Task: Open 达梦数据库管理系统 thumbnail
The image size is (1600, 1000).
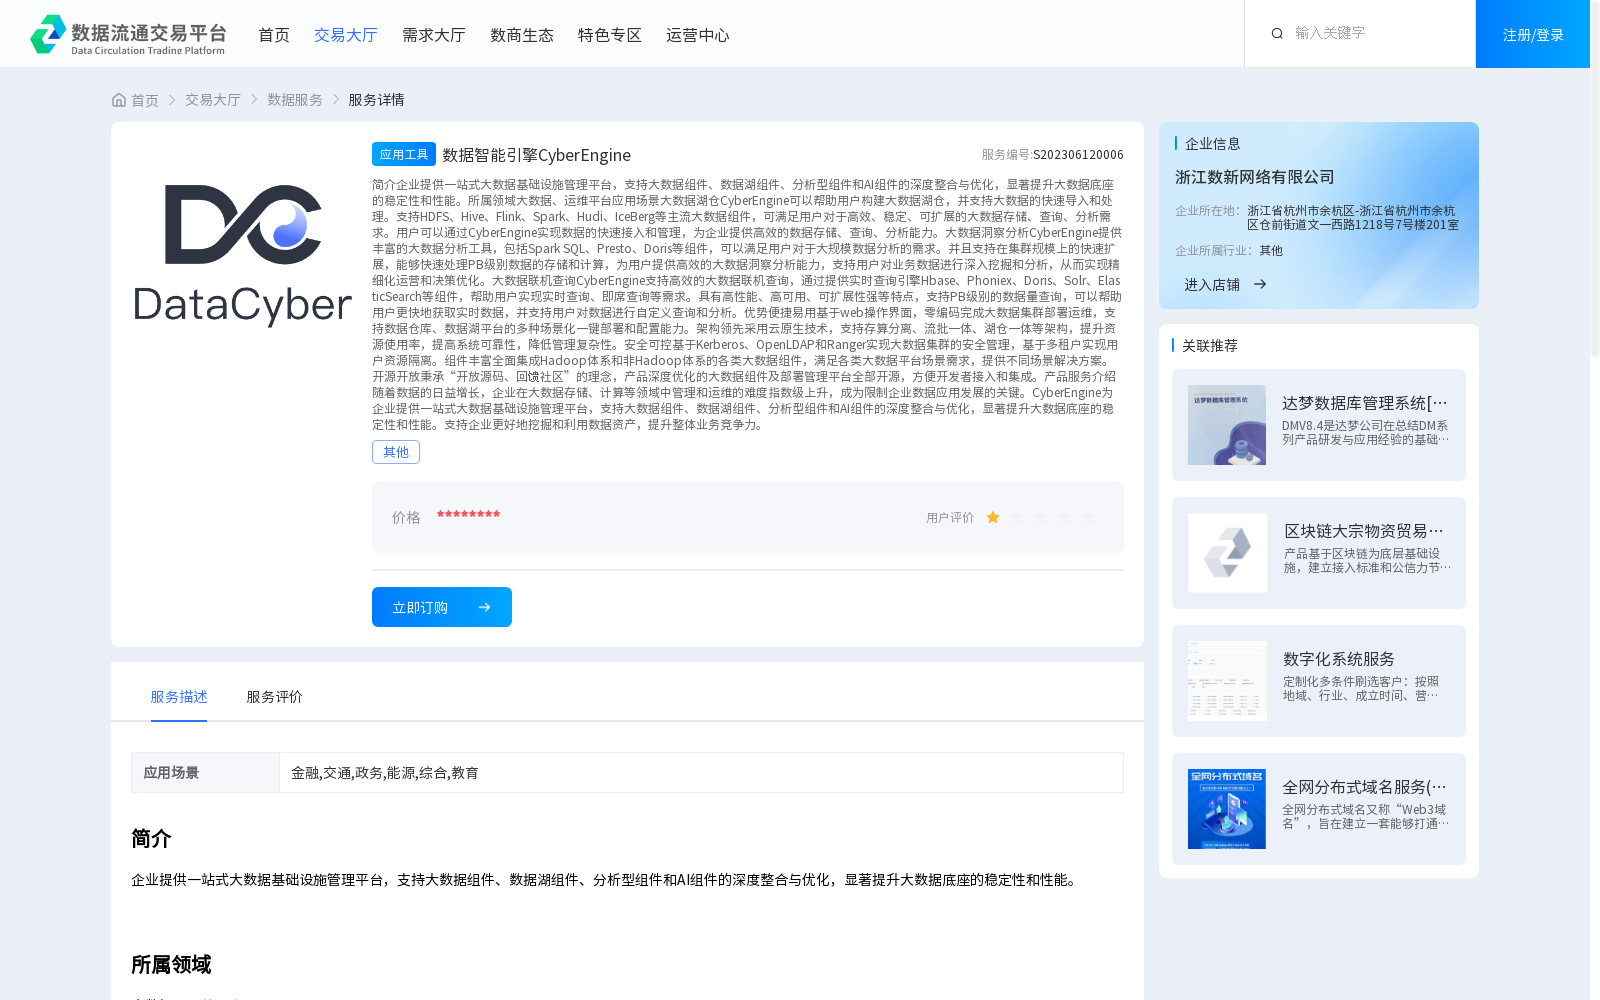Action: (x=1227, y=425)
